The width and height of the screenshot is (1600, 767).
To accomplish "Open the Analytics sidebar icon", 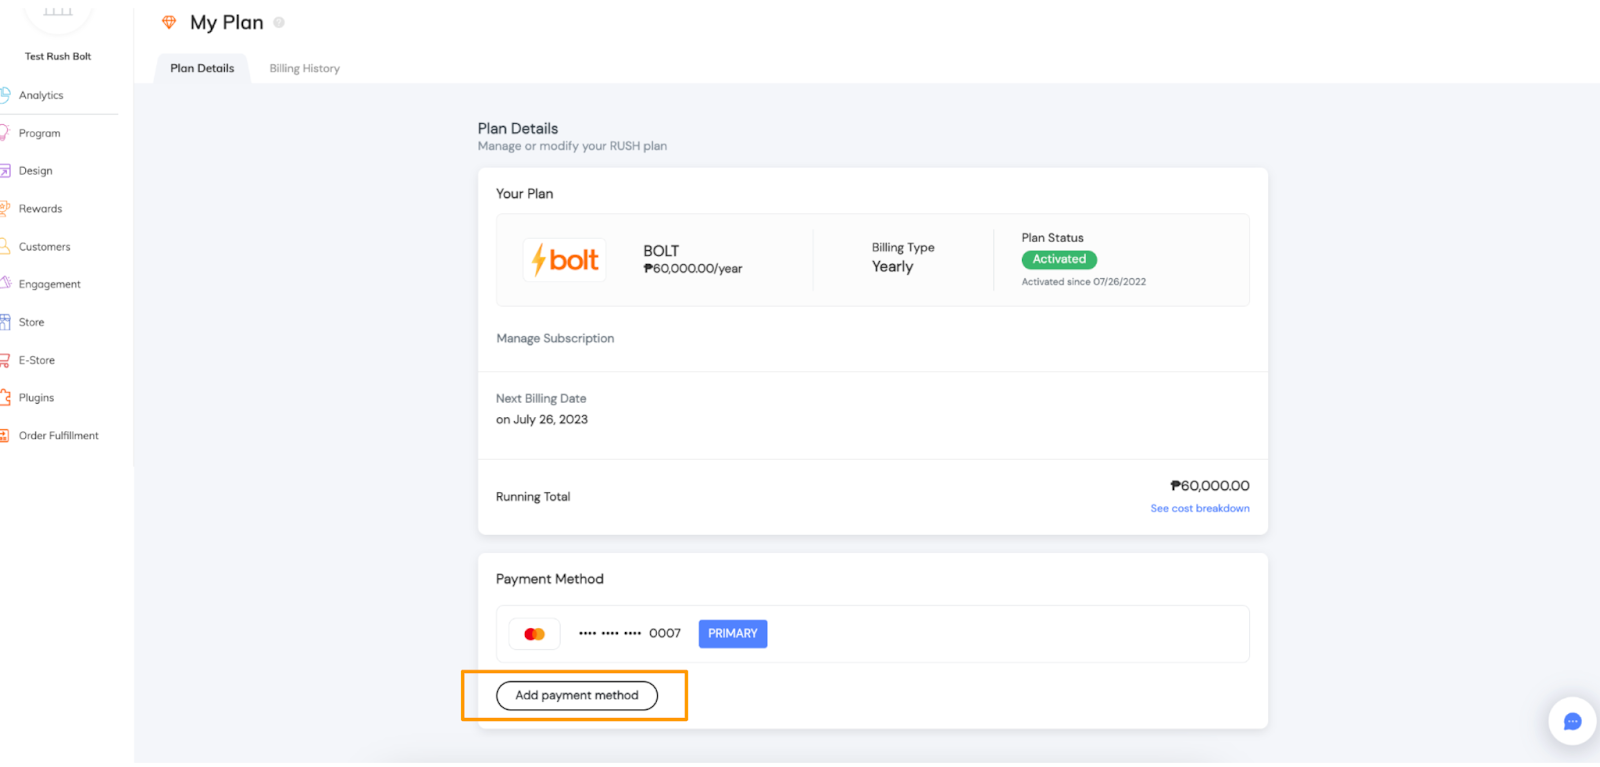I will (5, 95).
